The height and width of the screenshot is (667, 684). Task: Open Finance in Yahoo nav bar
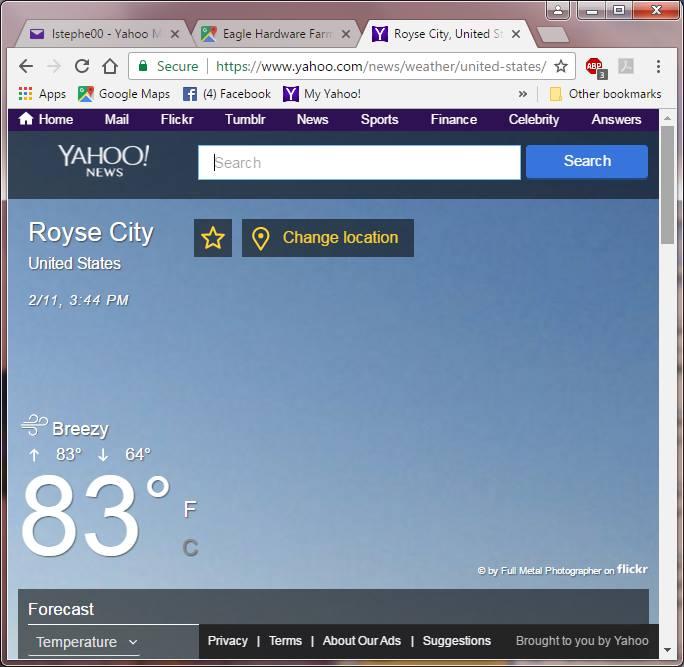pos(454,119)
